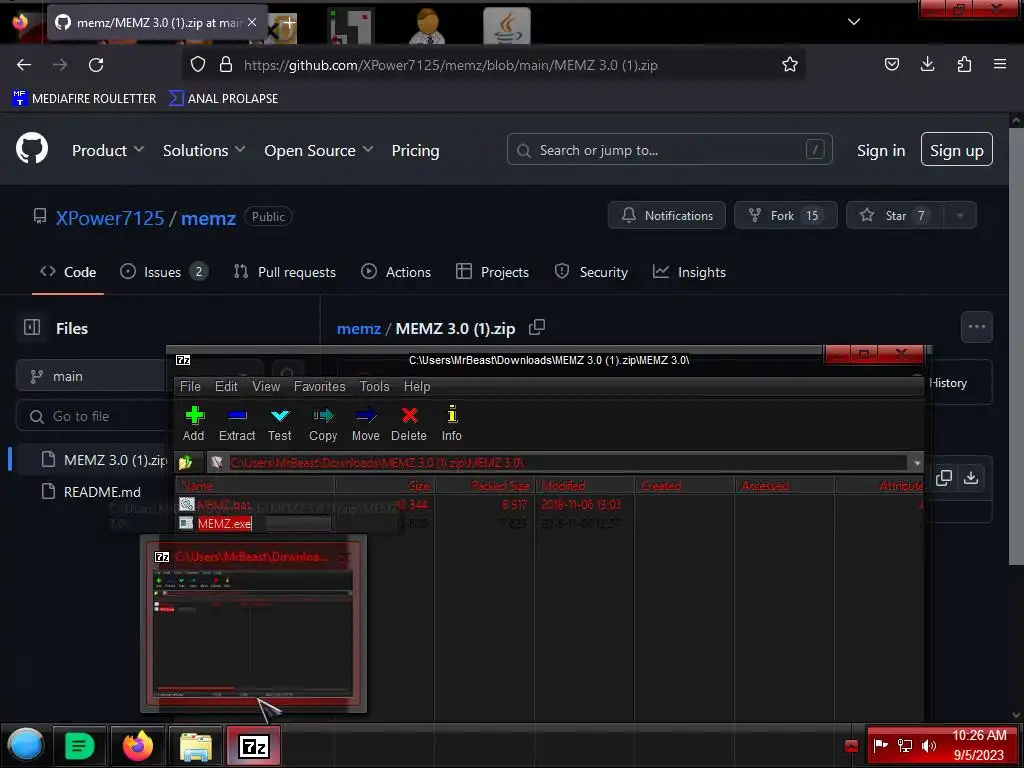1024x768 pixels.
Task: Expand the 7-Zip address bar dropdown
Action: [917, 463]
